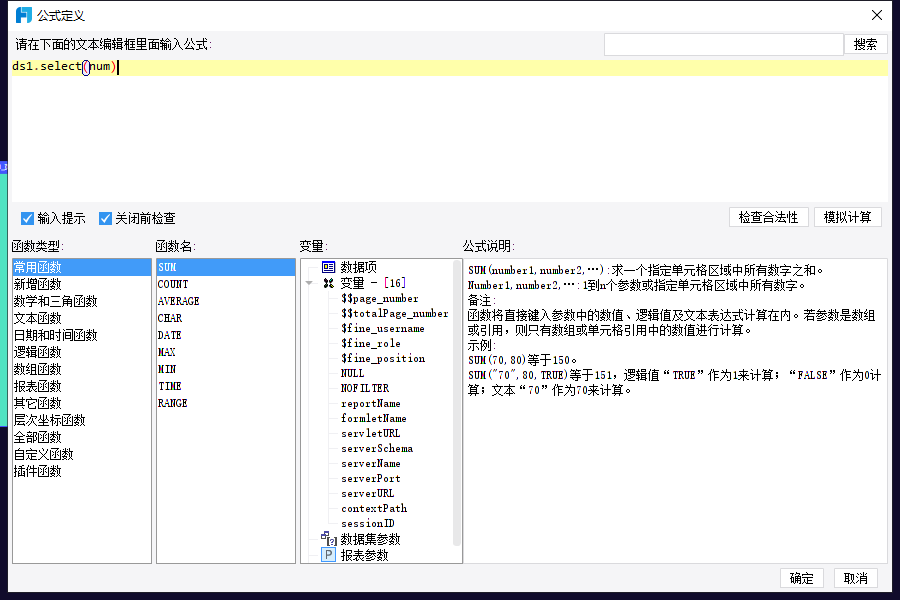
Task: Click the variable list vertical scrollbar
Action: coord(457,400)
